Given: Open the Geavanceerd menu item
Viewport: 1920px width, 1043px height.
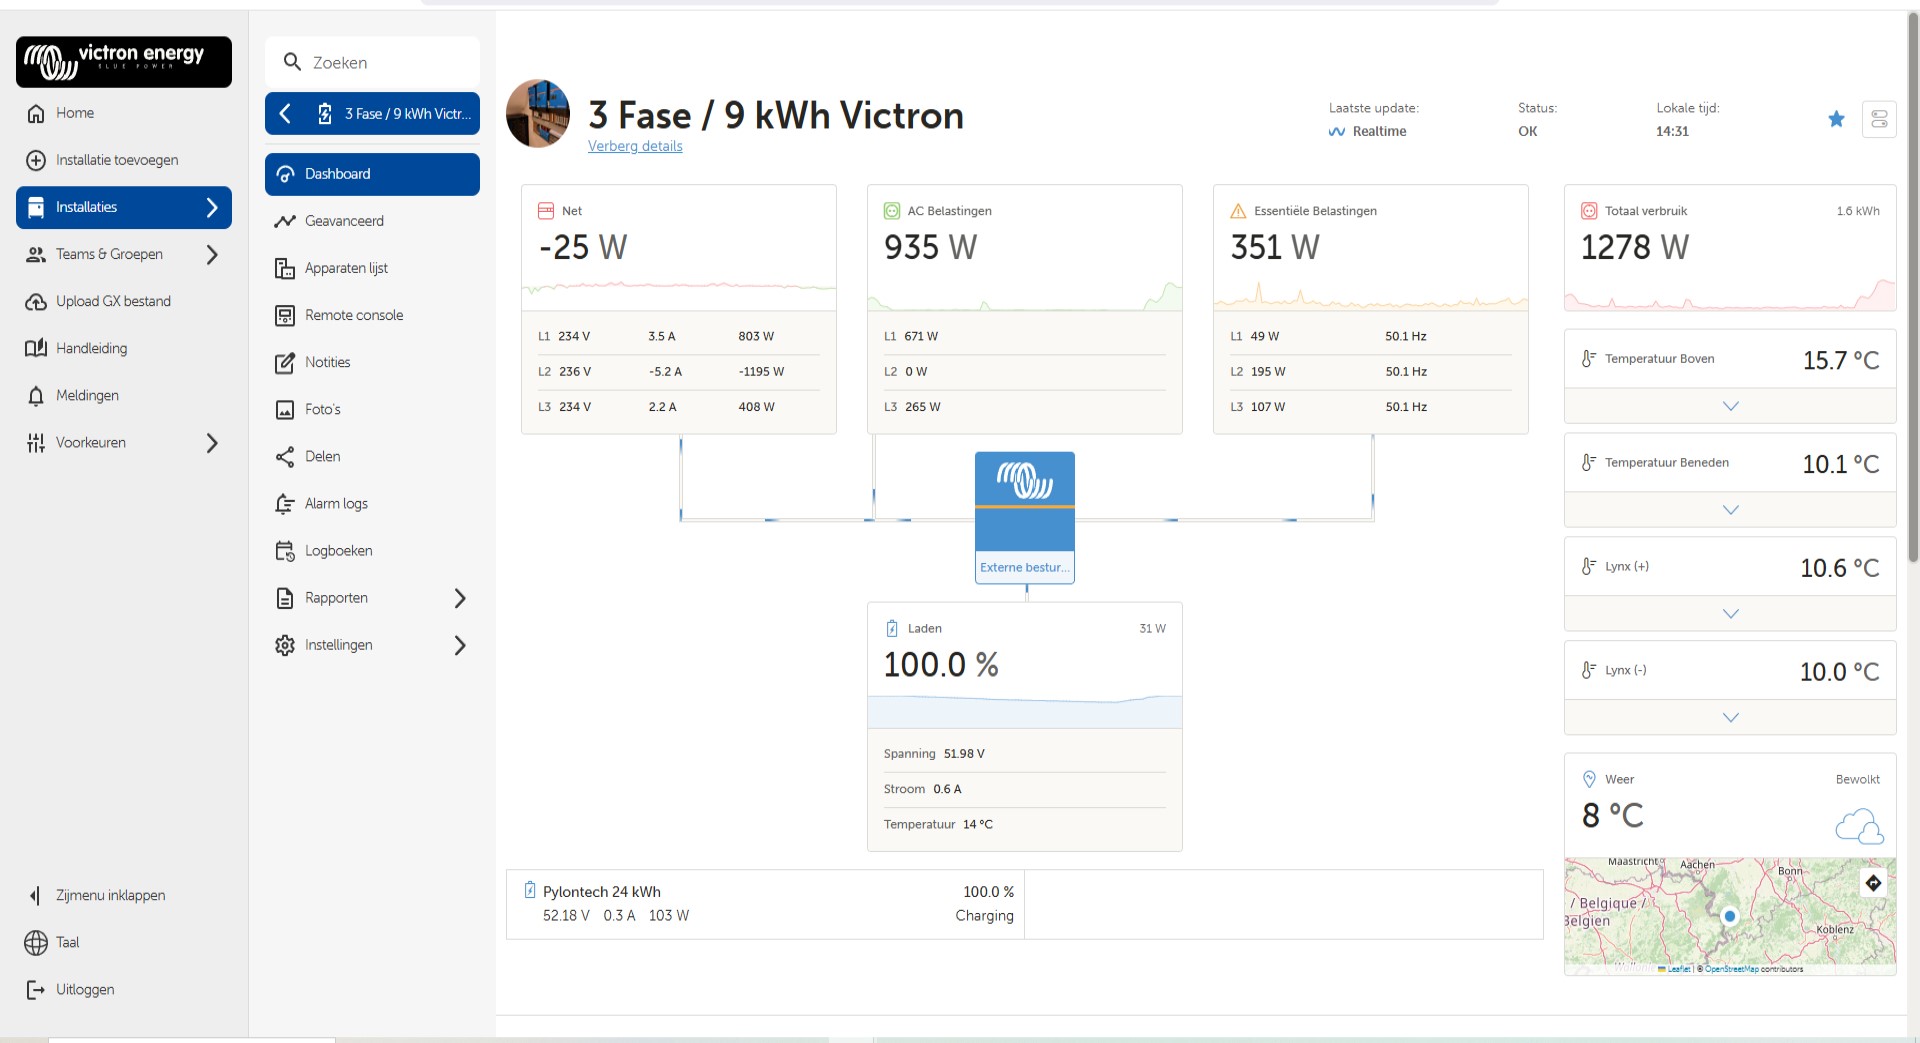Looking at the screenshot, I should click(372, 221).
